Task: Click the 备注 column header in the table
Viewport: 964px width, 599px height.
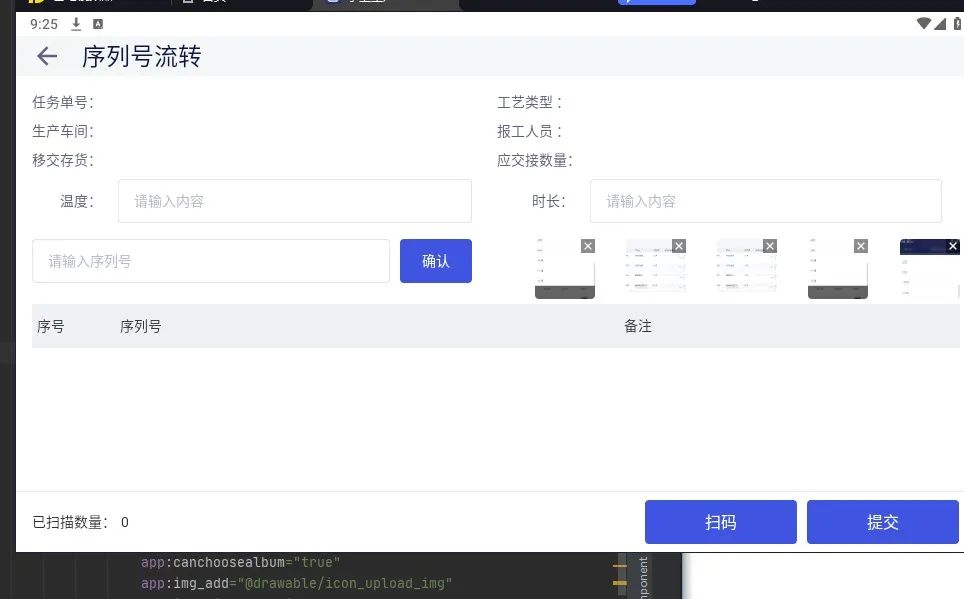Action: [x=638, y=325]
